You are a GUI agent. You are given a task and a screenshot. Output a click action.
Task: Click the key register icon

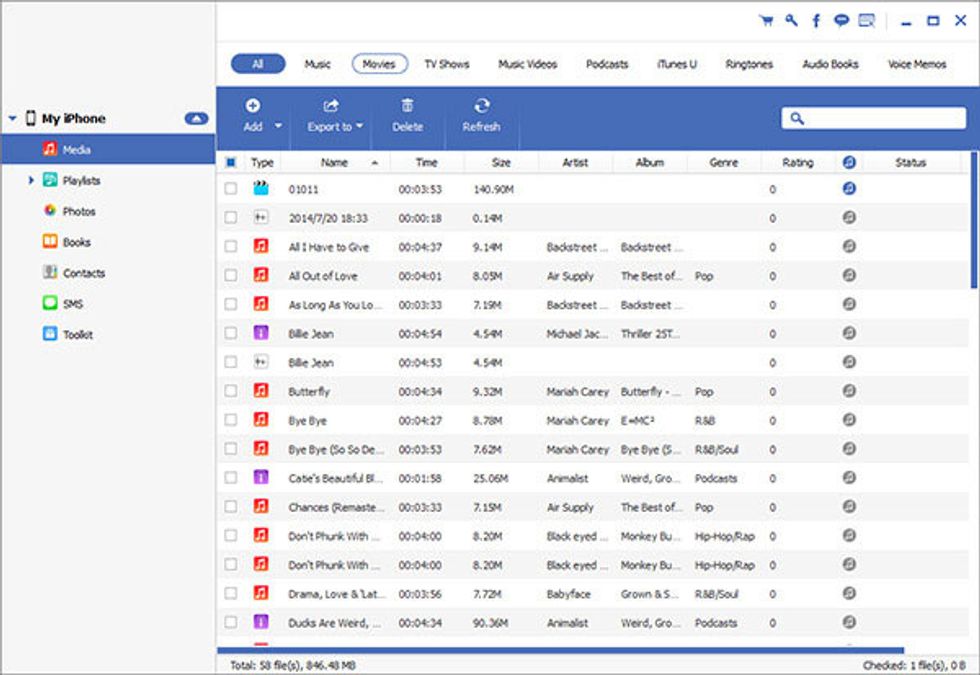click(791, 20)
